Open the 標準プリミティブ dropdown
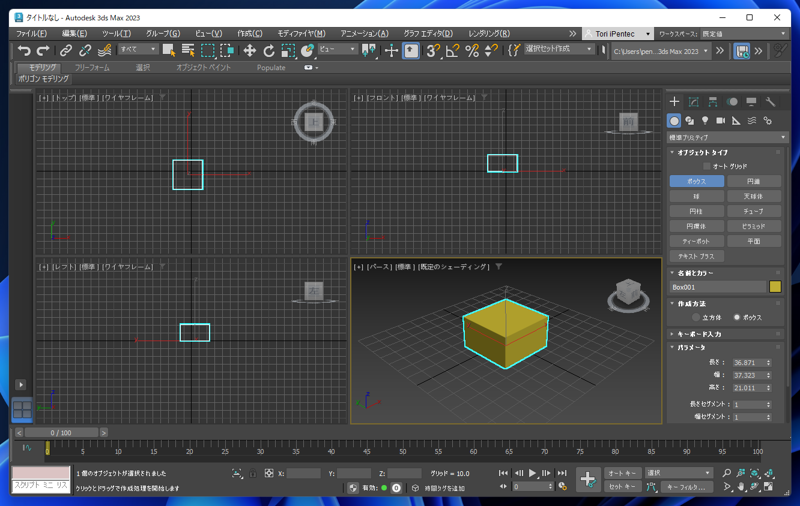This screenshot has width=800, height=506. point(727,137)
